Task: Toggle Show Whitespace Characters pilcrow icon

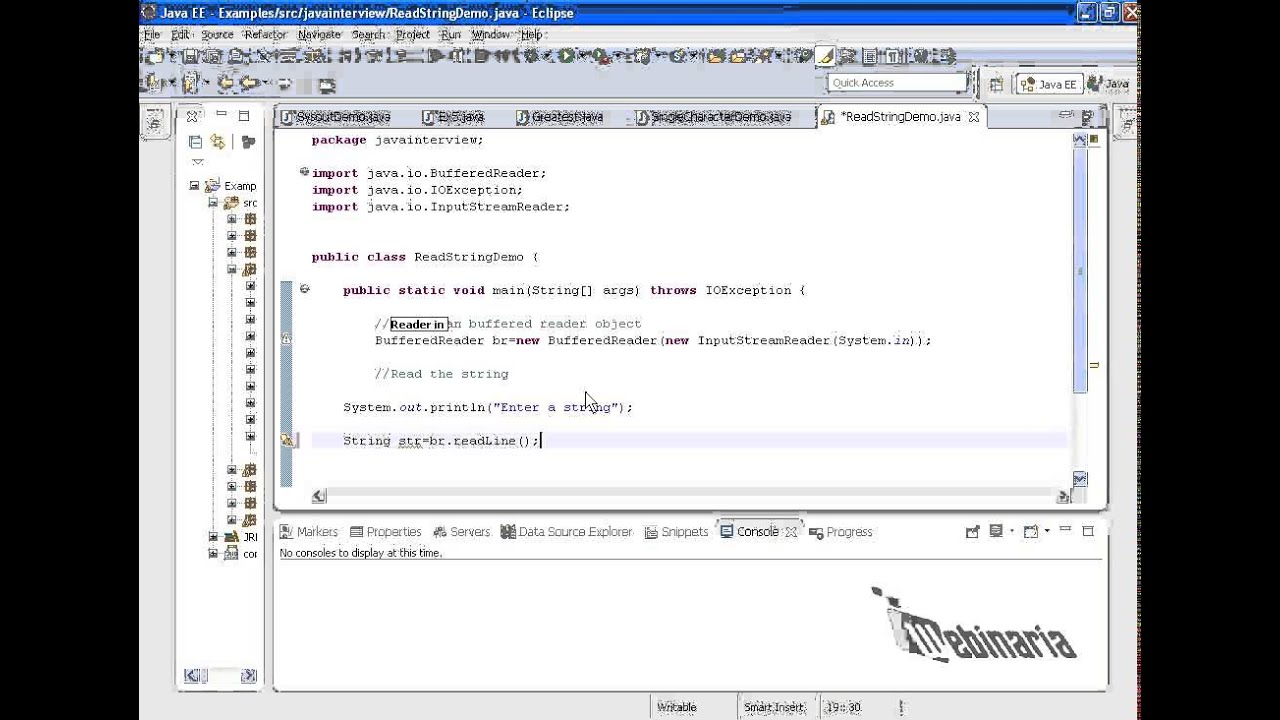Action: coord(892,57)
